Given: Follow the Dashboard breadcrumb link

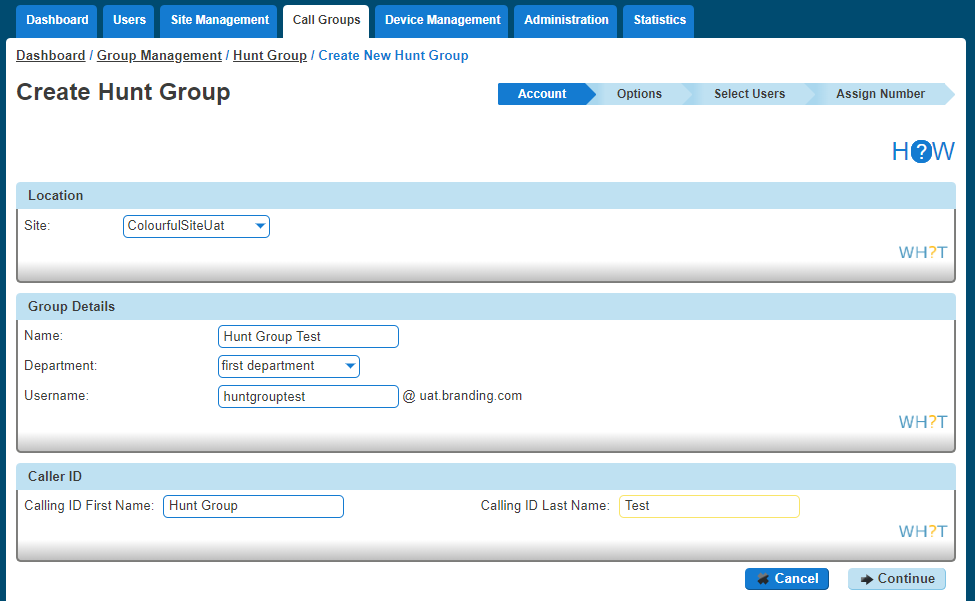Looking at the screenshot, I should coord(50,56).
